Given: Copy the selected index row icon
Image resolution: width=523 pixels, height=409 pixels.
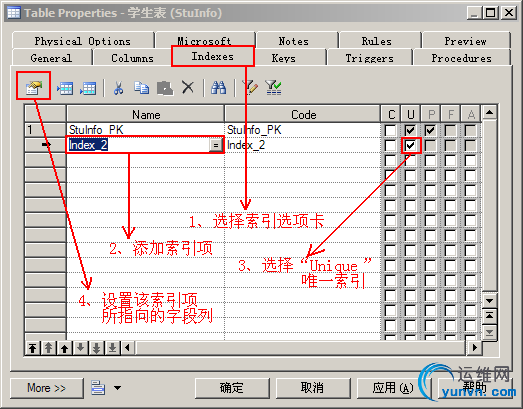Looking at the screenshot, I should (142, 88).
